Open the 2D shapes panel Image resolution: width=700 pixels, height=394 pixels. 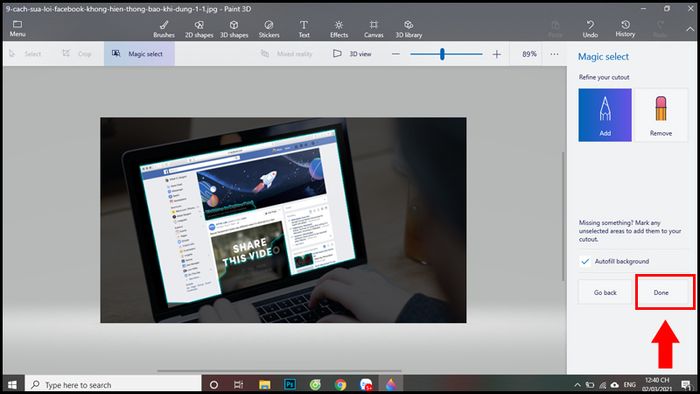(199, 29)
